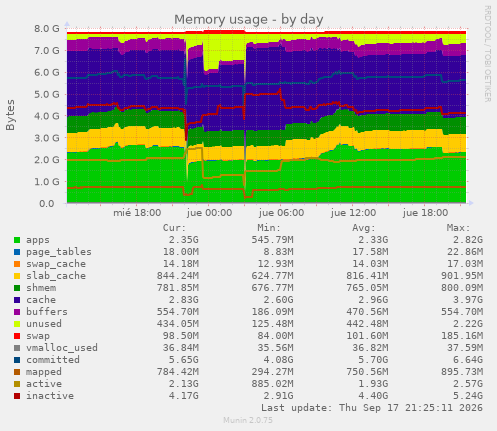Click the 'swap_cache' legend label
Screen dimensions: 497x431
coord(56,264)
